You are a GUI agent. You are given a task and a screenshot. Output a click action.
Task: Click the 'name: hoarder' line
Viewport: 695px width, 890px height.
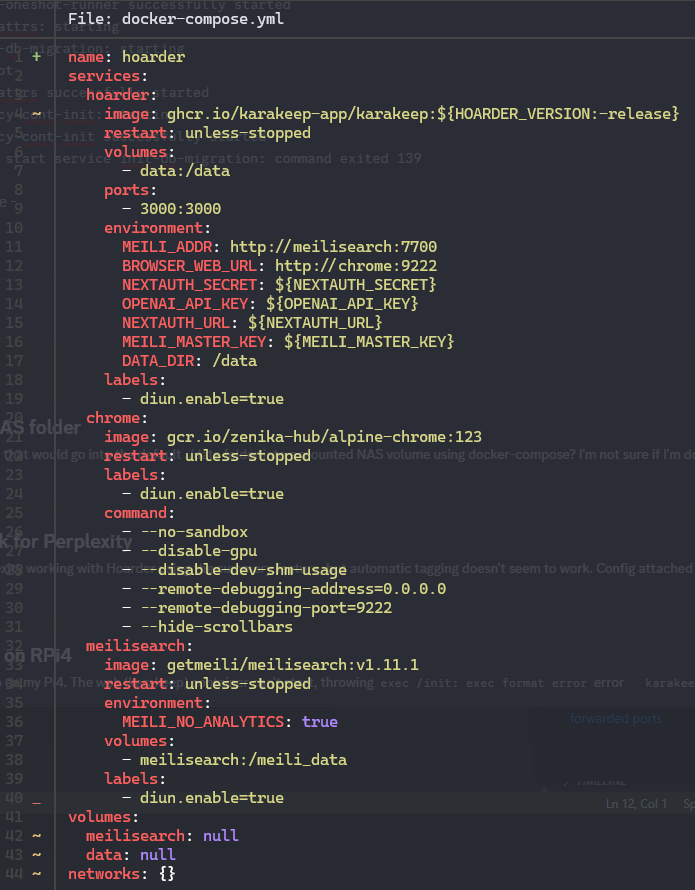coord(127,57)
